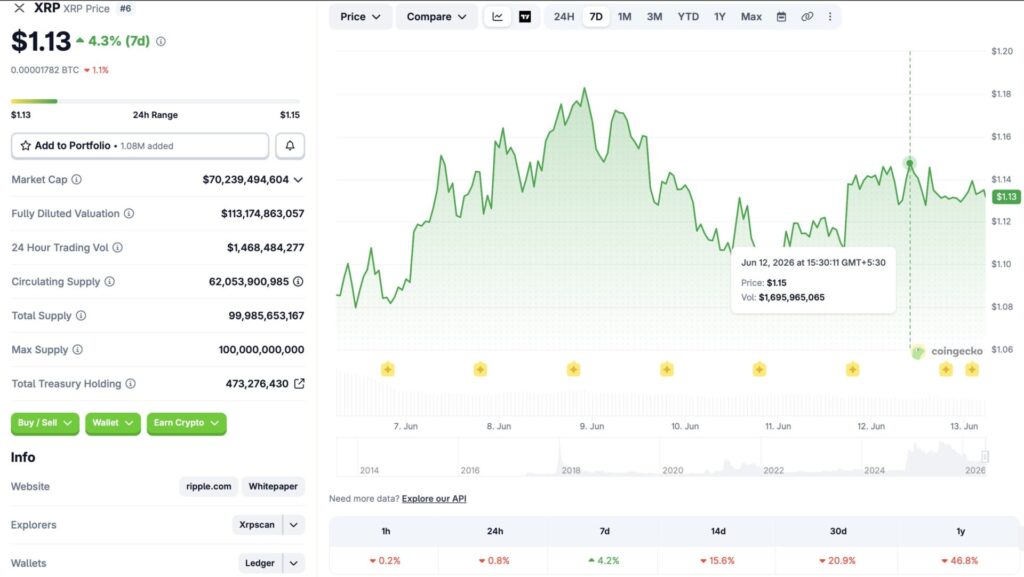The image size is (1024, 577).
Task: Select the 1M time range
Action: pos(624,17)
